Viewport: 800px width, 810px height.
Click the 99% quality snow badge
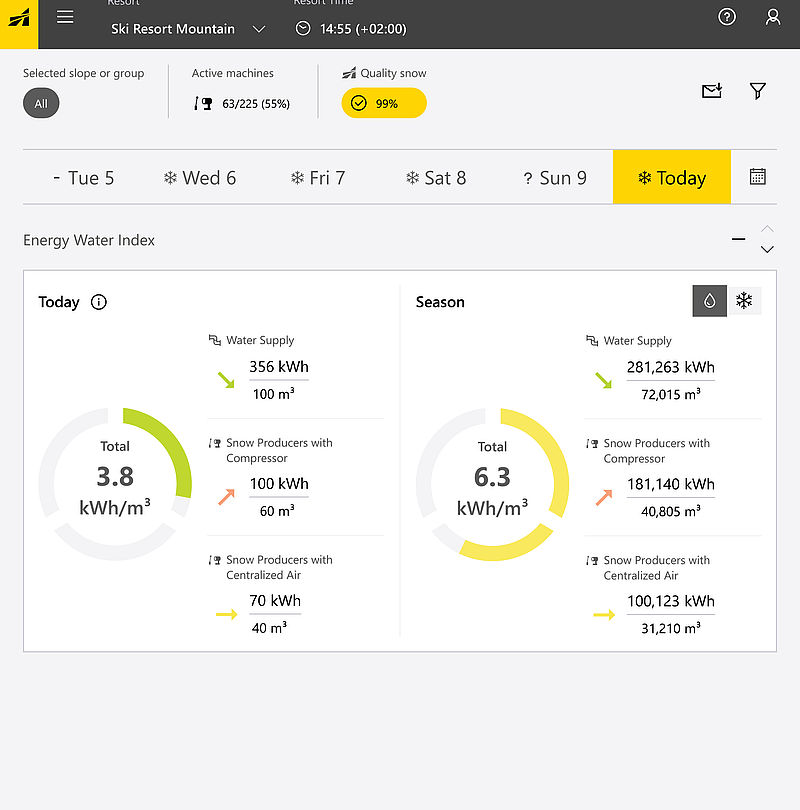384,103
